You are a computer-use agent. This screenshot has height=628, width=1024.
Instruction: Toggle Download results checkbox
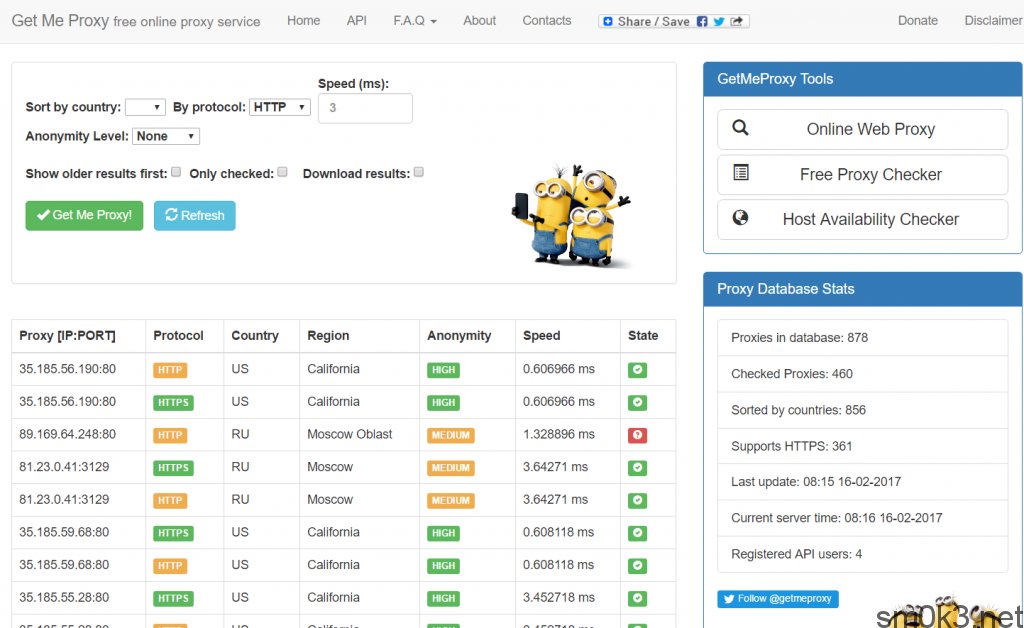[x=419, y=172]
